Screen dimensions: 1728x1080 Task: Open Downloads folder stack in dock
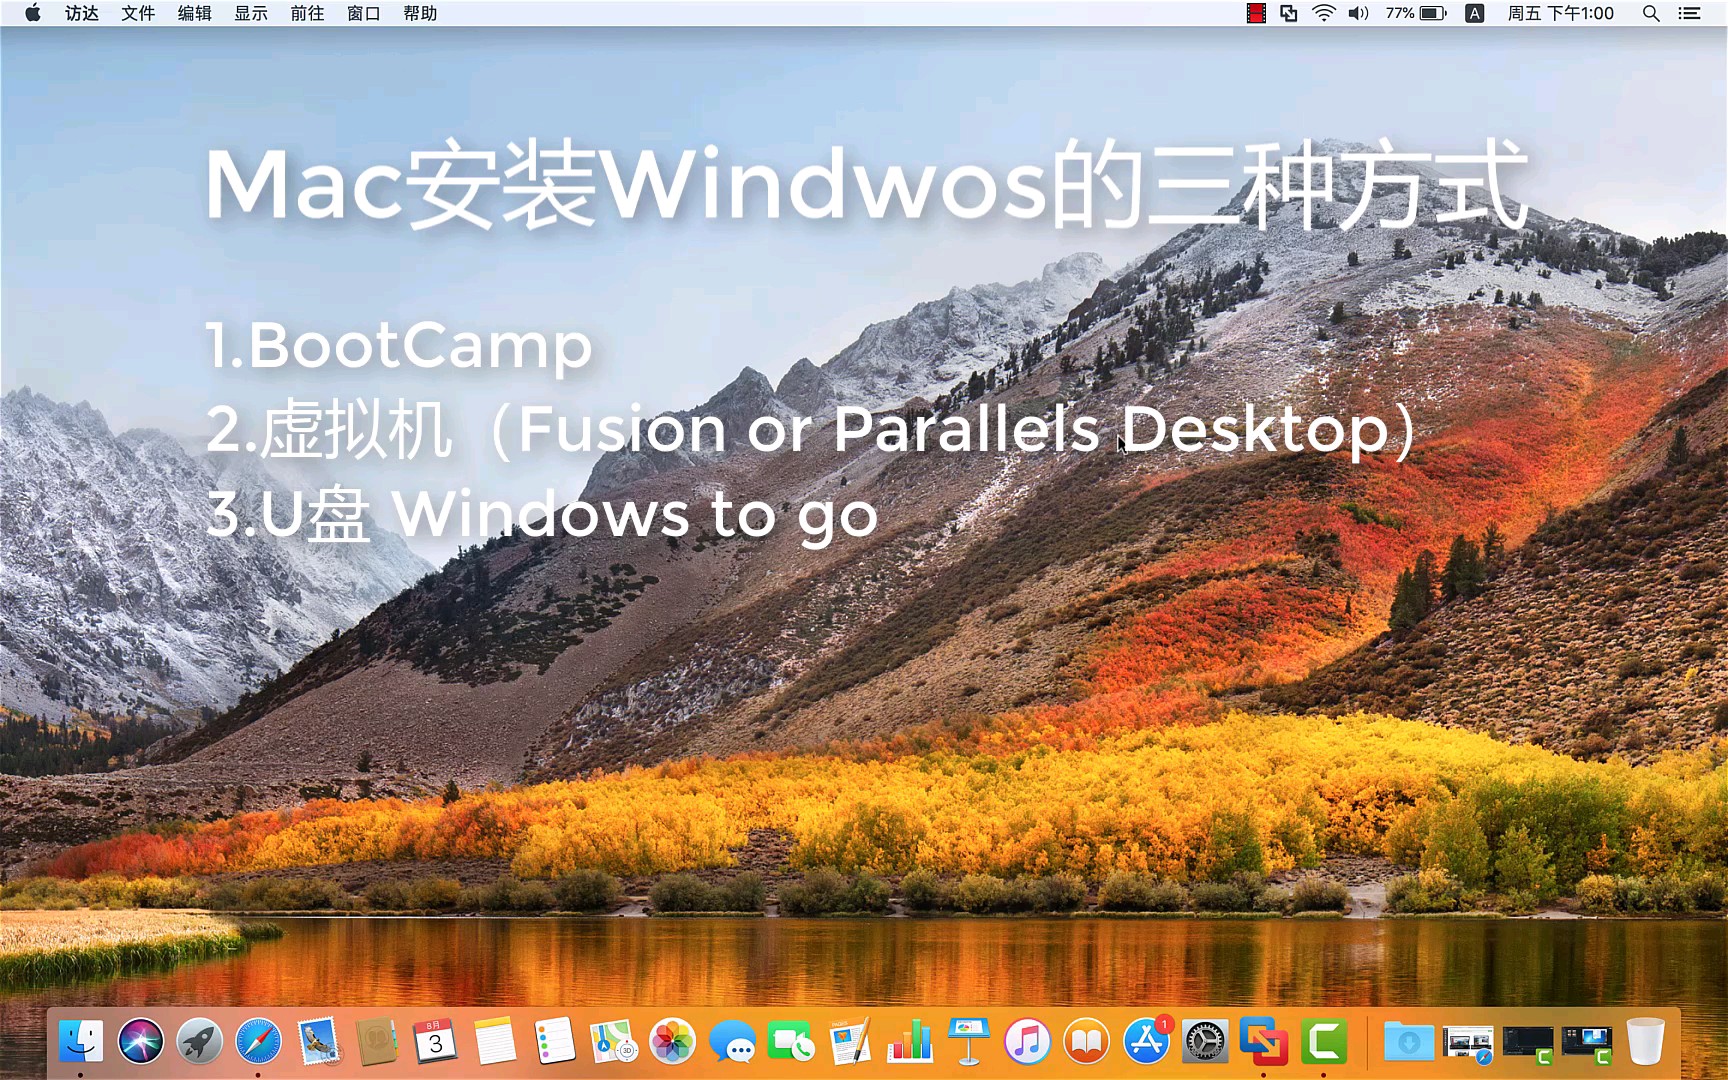click(x=1408, y=1042)
